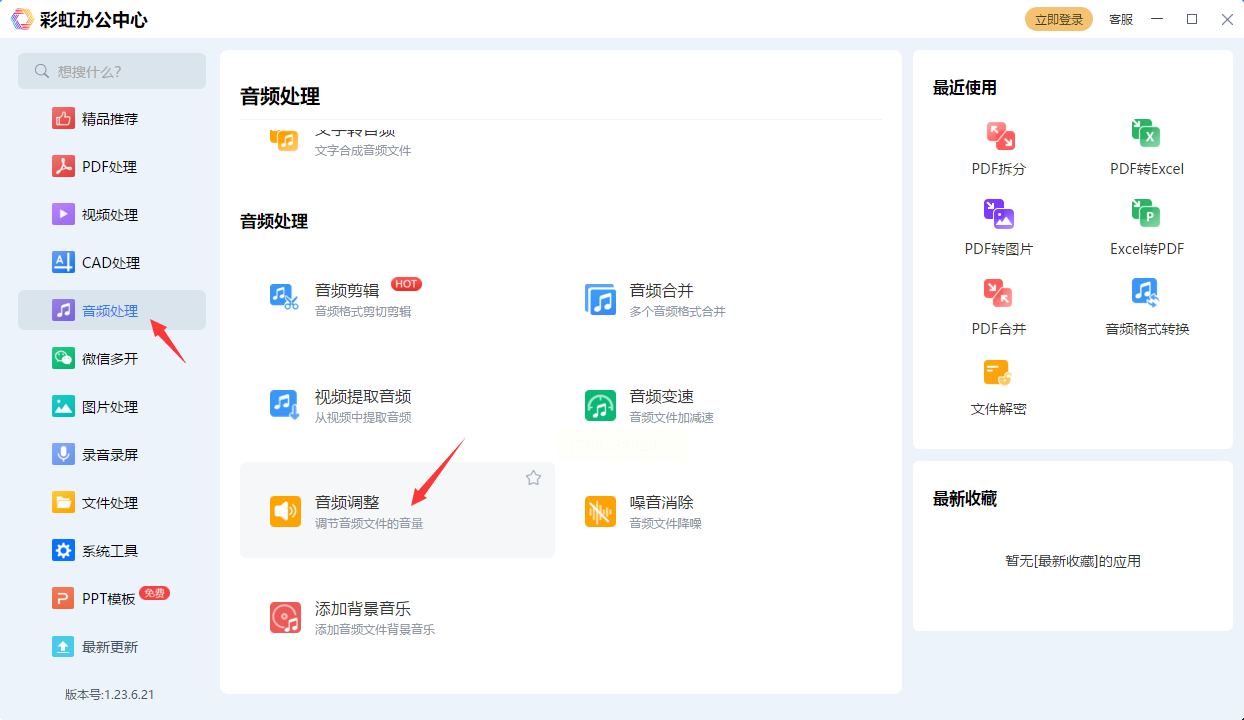Open recently used PDF转Excel

coord(1146,148)
